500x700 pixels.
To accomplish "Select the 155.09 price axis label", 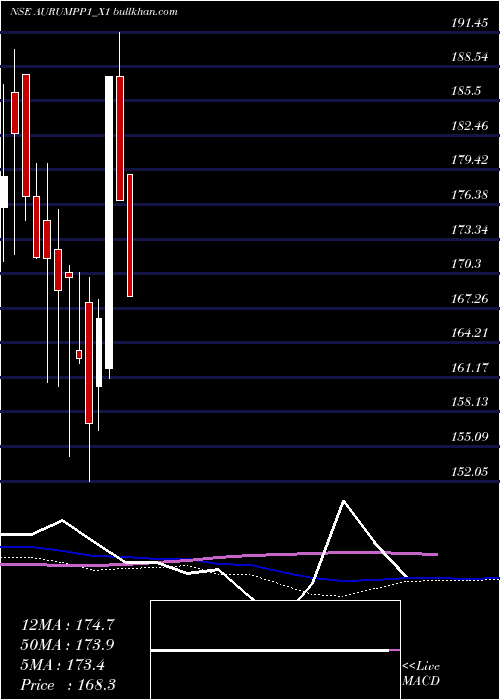I will tap(470, 436).
